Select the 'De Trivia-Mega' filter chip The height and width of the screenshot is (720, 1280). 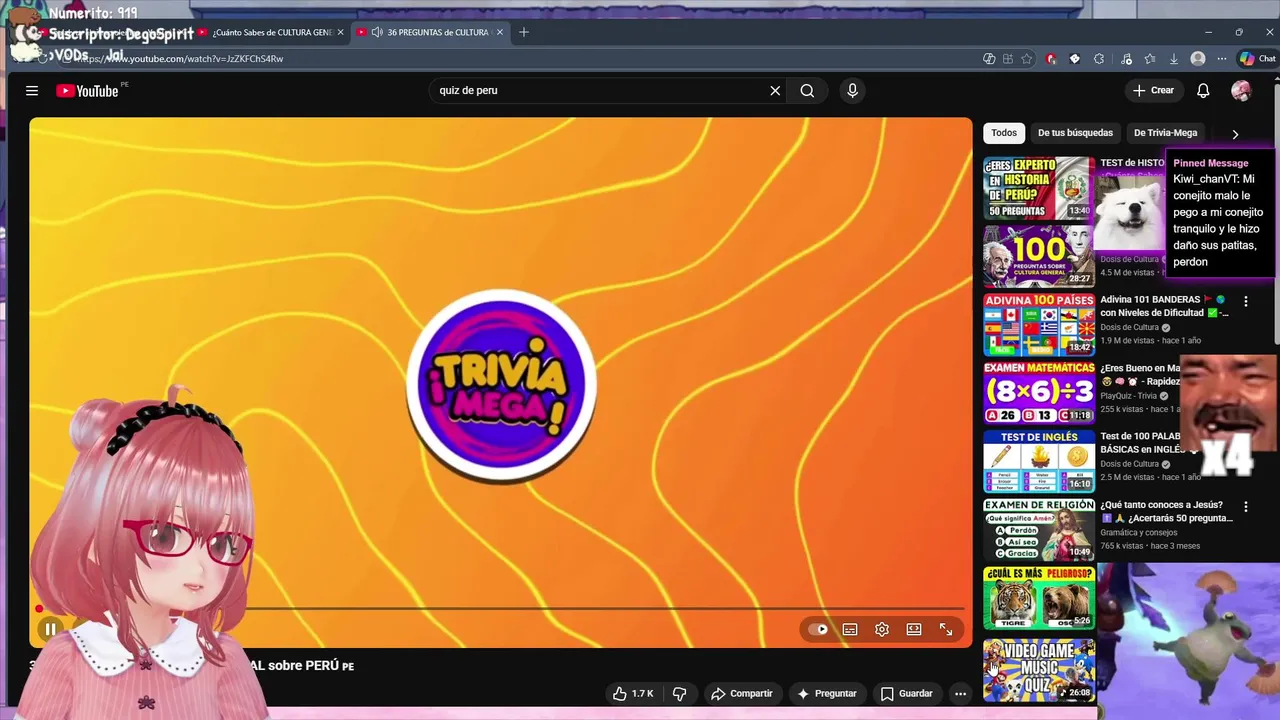click(x=1165, y=133)
